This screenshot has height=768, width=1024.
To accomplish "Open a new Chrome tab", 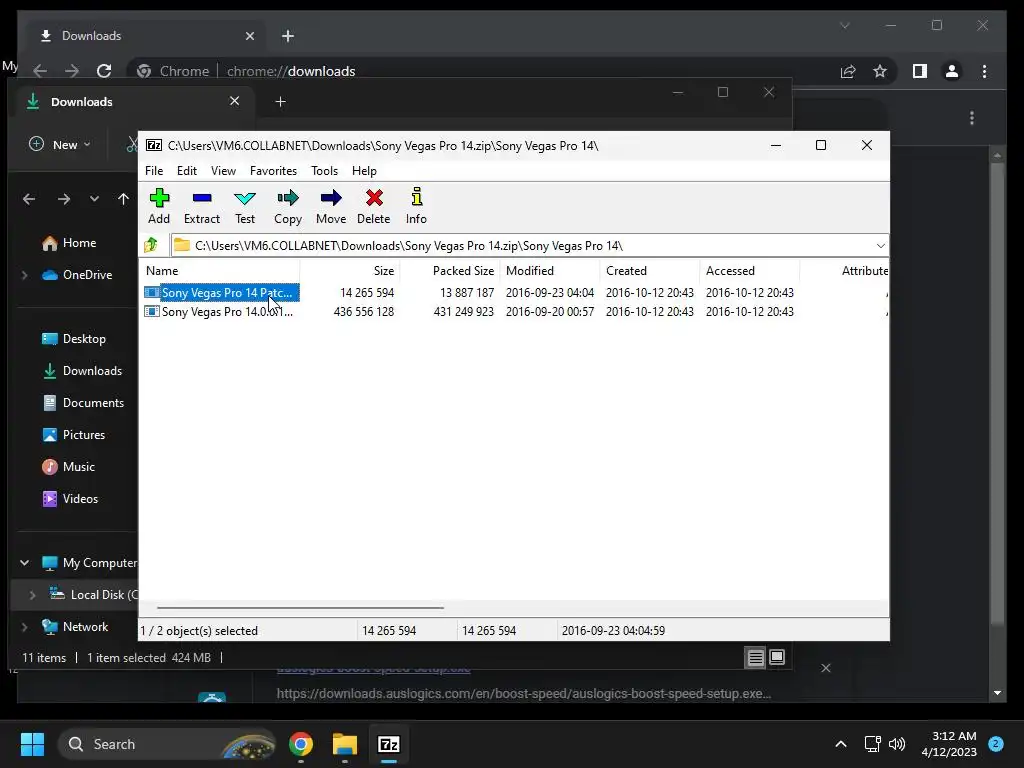I will [288, 36].
